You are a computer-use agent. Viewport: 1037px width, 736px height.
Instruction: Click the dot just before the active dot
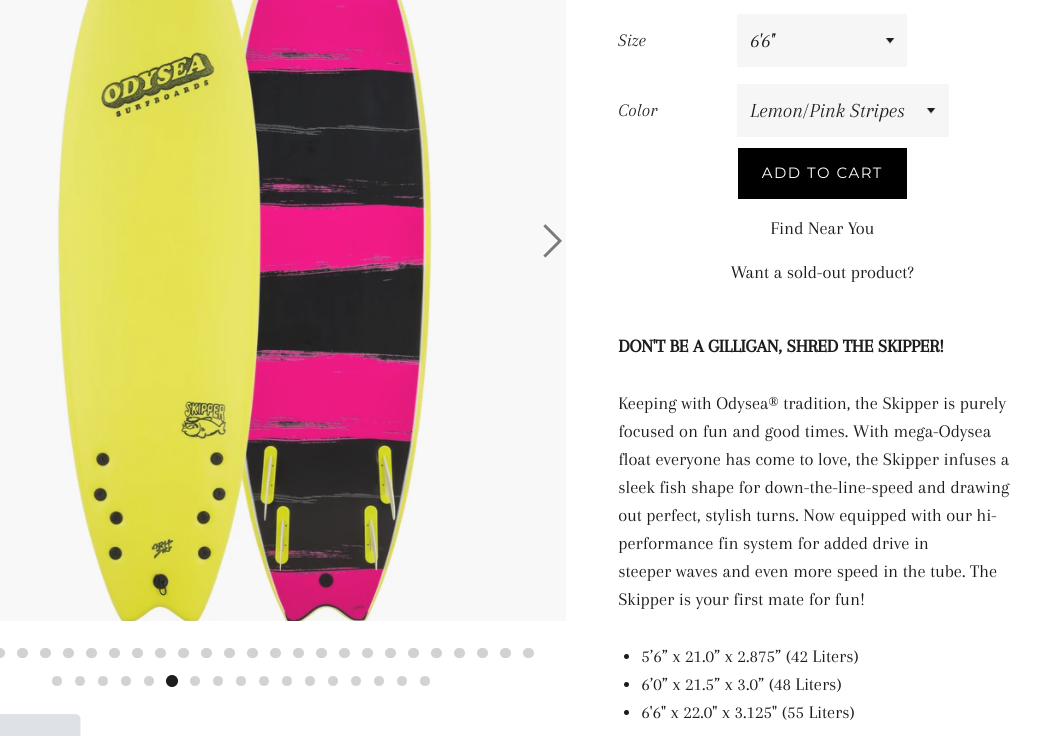149,681
